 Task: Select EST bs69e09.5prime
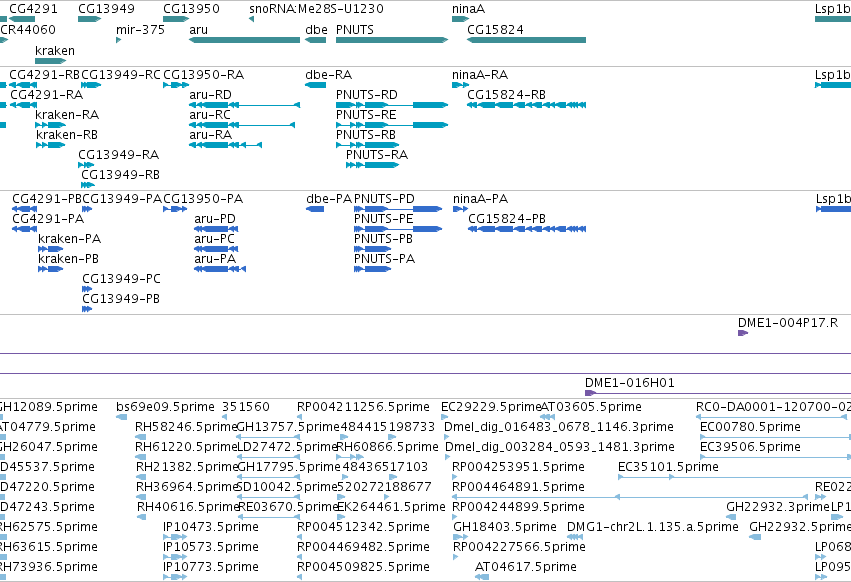point(122,417)
